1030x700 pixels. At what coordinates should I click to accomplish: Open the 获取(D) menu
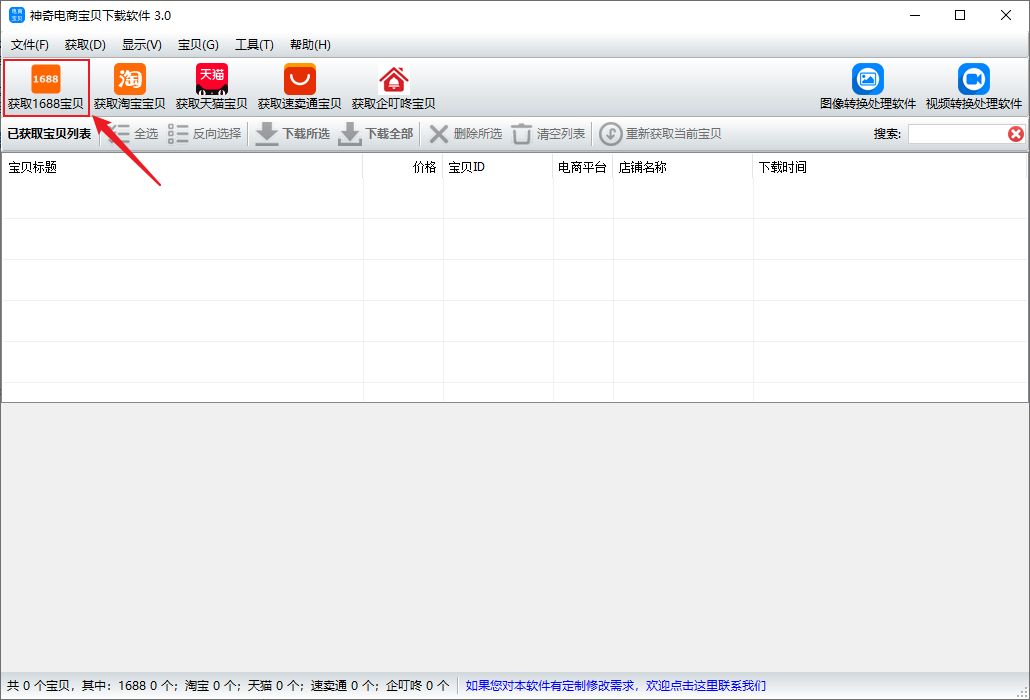(x=85, y=45)
